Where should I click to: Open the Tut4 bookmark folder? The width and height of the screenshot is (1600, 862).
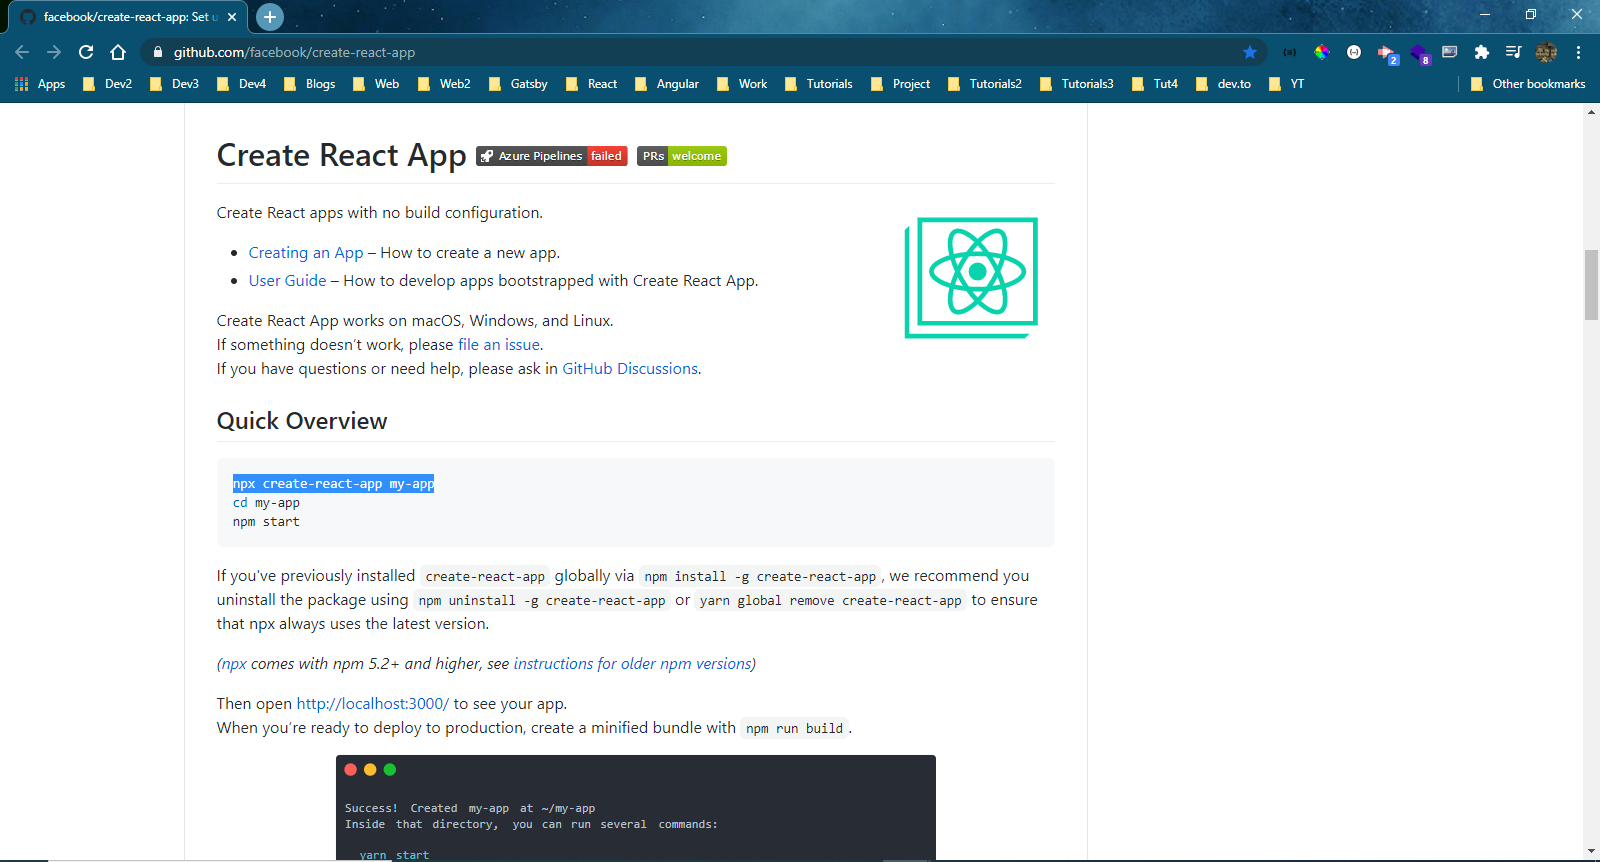coord(1155,84)
